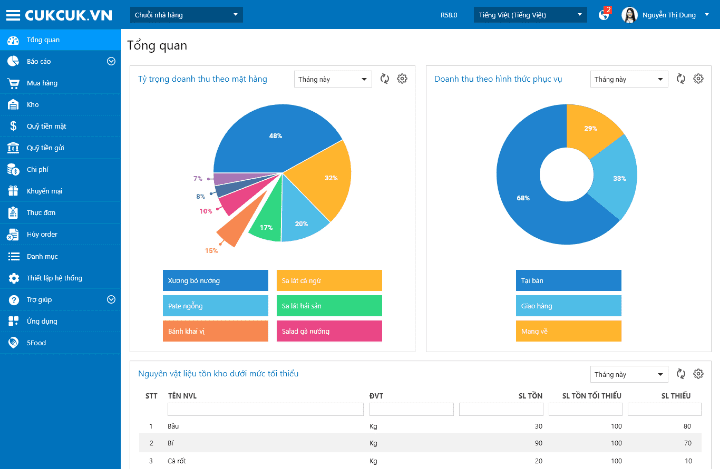The width and height of the screenshot is (720, 470).
Task: Click the Mang về orange legend swatch
Action: click(569, 331)
